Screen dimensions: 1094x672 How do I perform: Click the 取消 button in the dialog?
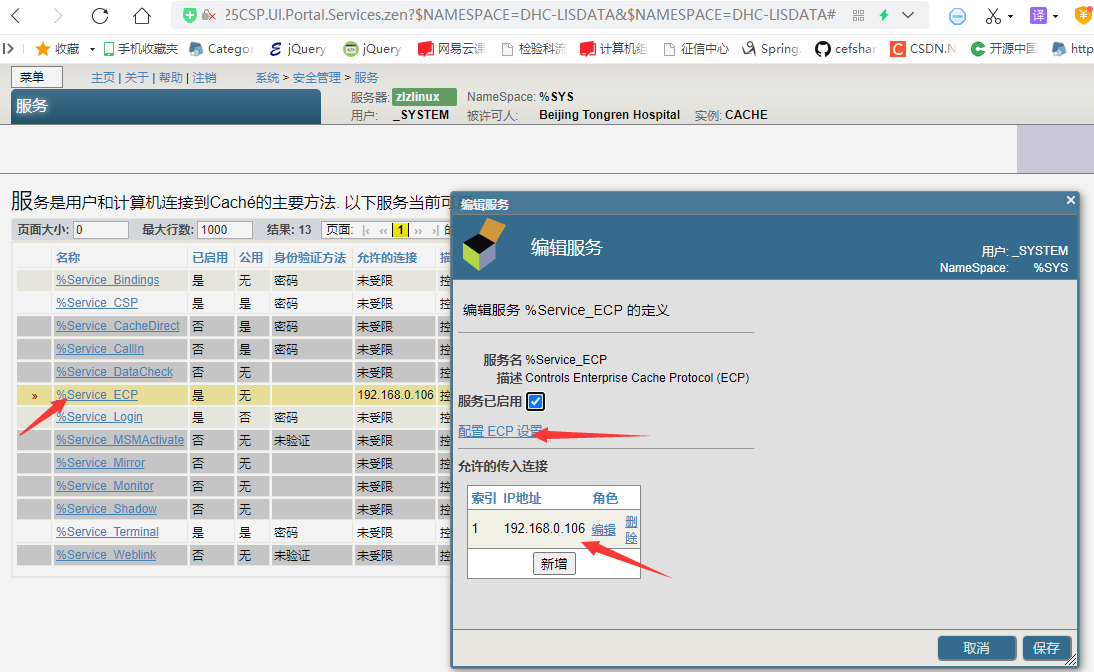point(976,648)
